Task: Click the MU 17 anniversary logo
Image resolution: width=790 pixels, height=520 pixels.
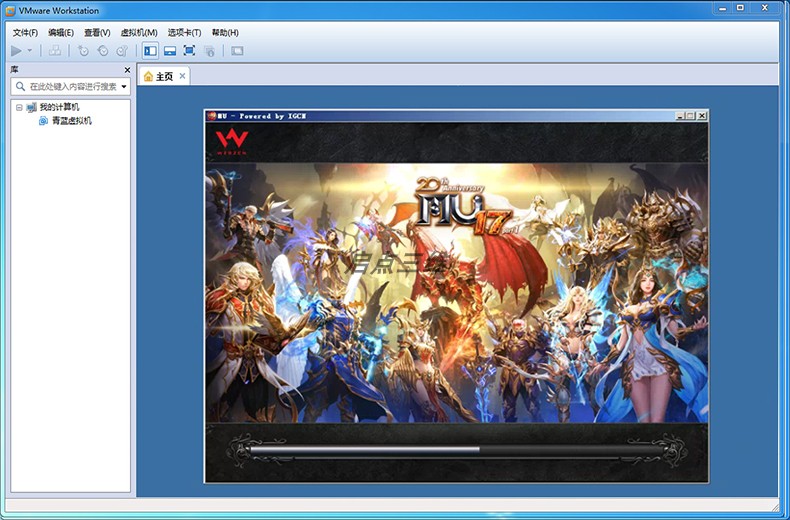Action: click(x=467, y=206)
